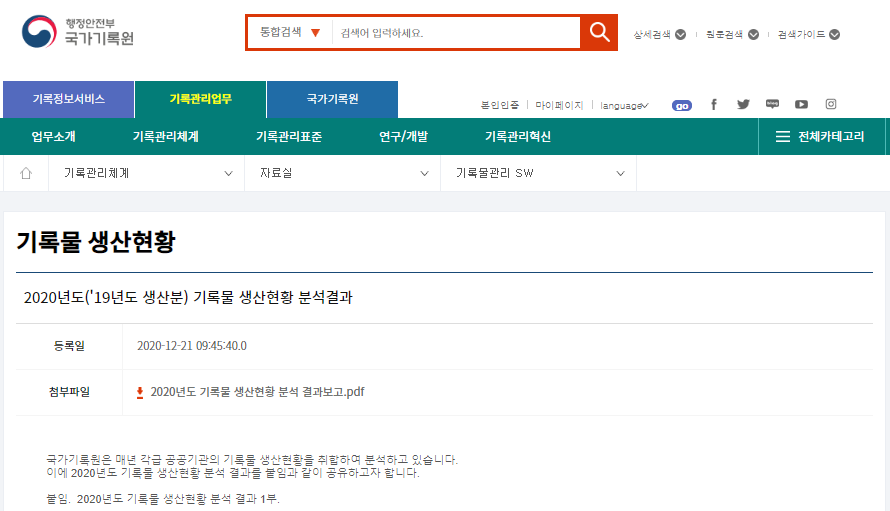The width and height of the screenshot is (890, 511).
Task: Click the home icon in breadcrumb
Action: point(26,173)
